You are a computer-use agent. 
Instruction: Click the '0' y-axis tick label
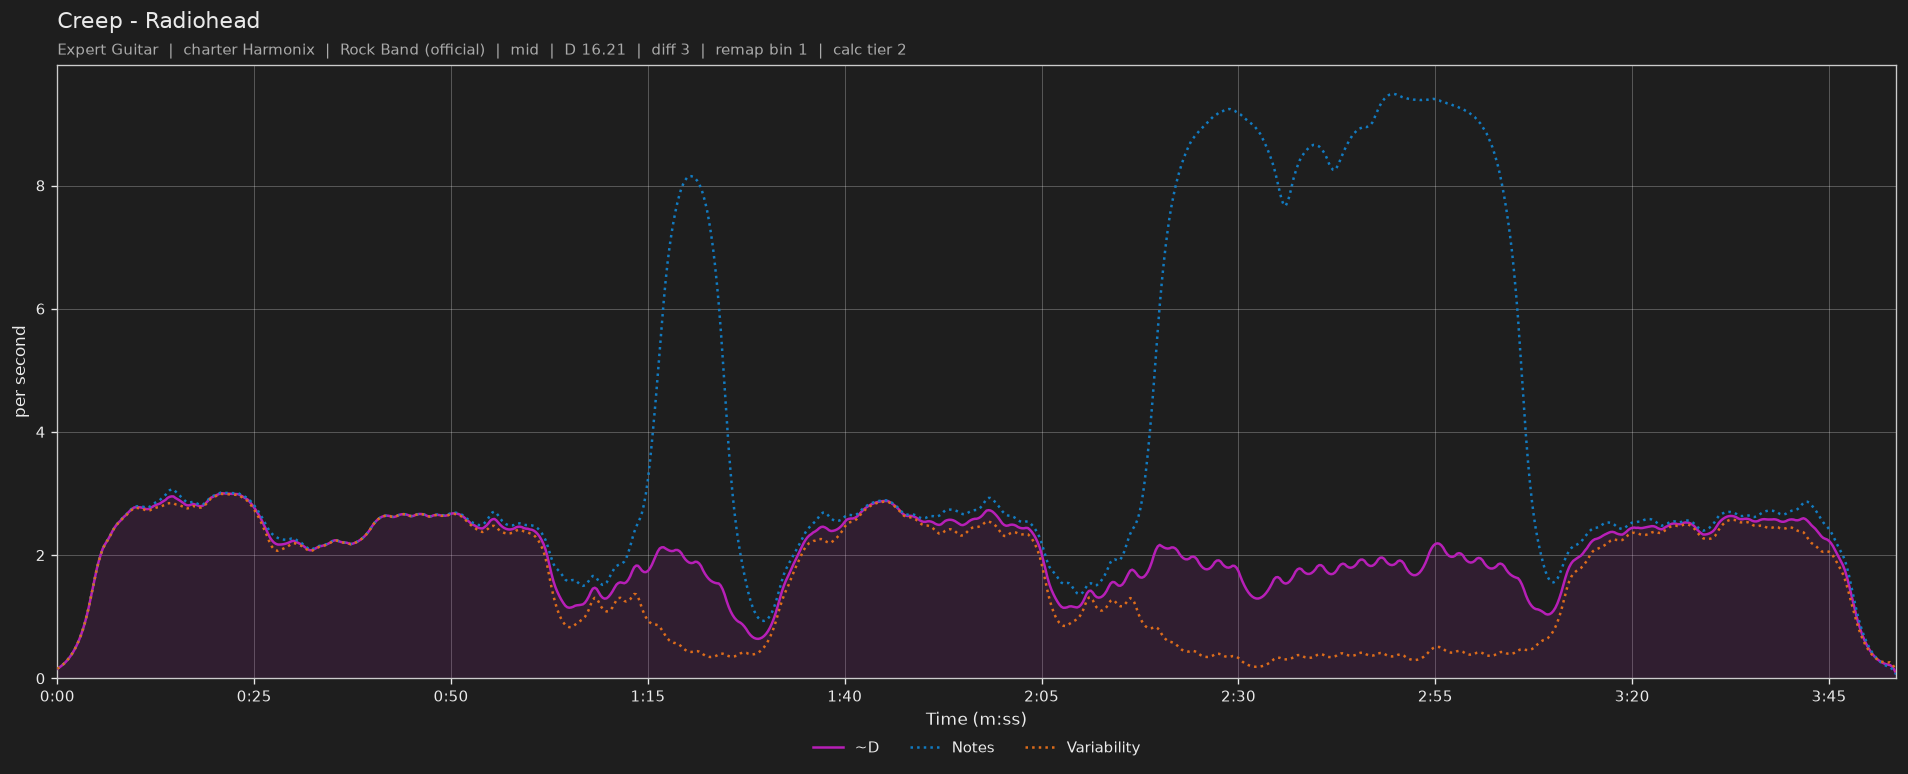click(42, 679)
